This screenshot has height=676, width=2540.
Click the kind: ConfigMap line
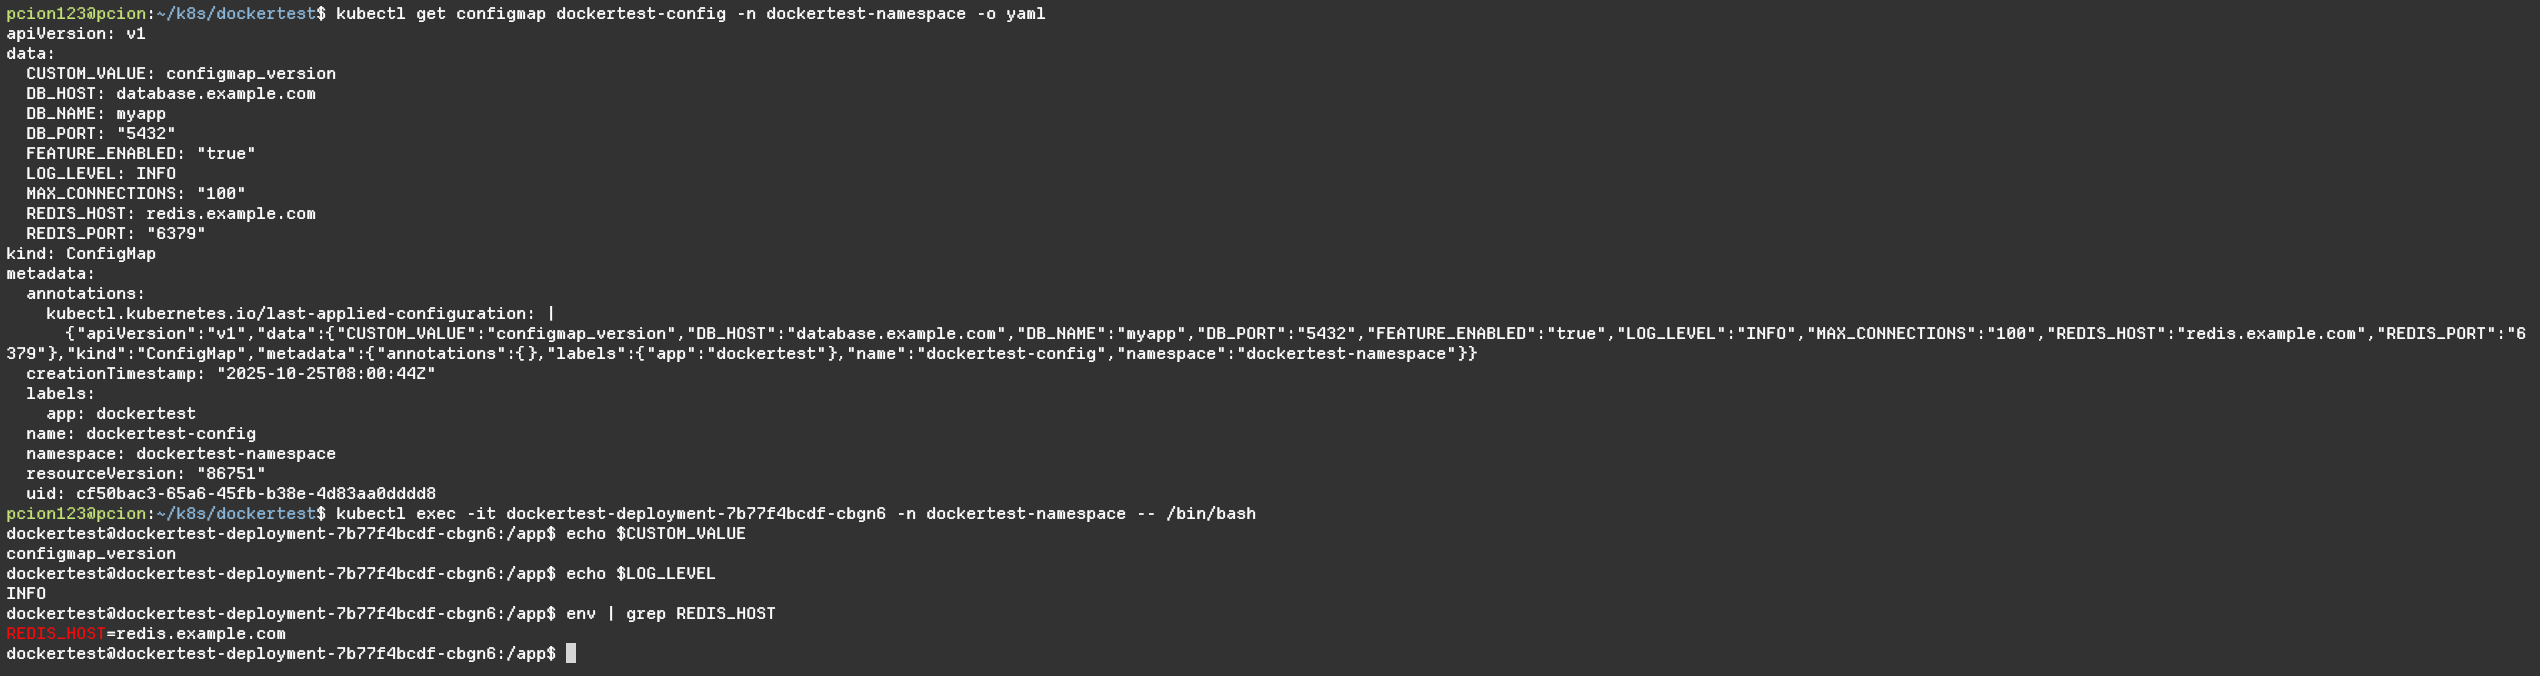point(81,254)
